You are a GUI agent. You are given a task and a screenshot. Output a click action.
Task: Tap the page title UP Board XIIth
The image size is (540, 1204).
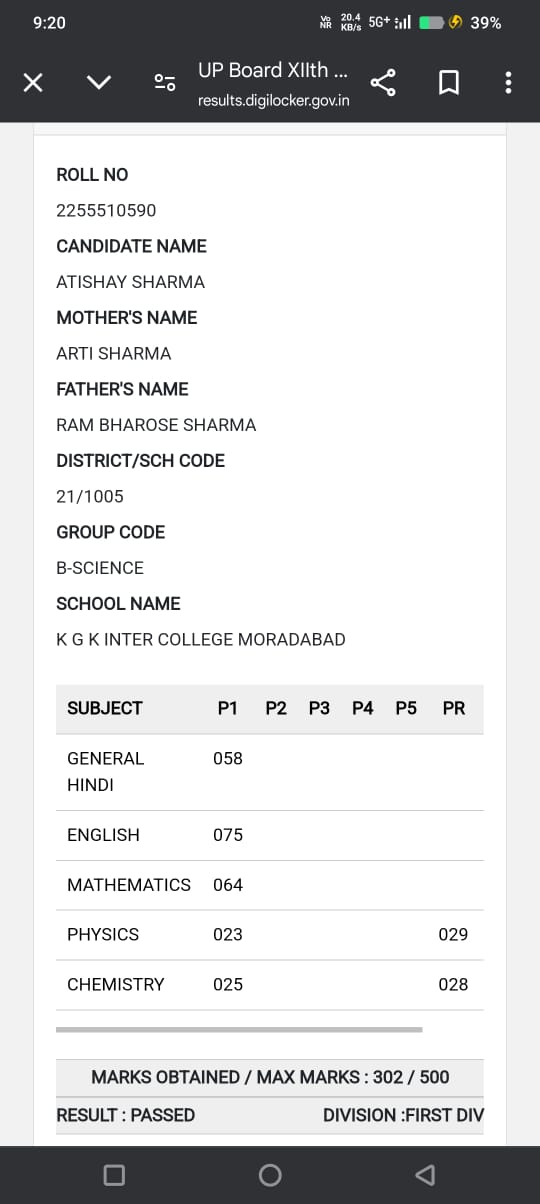click(x=273, y=70)
